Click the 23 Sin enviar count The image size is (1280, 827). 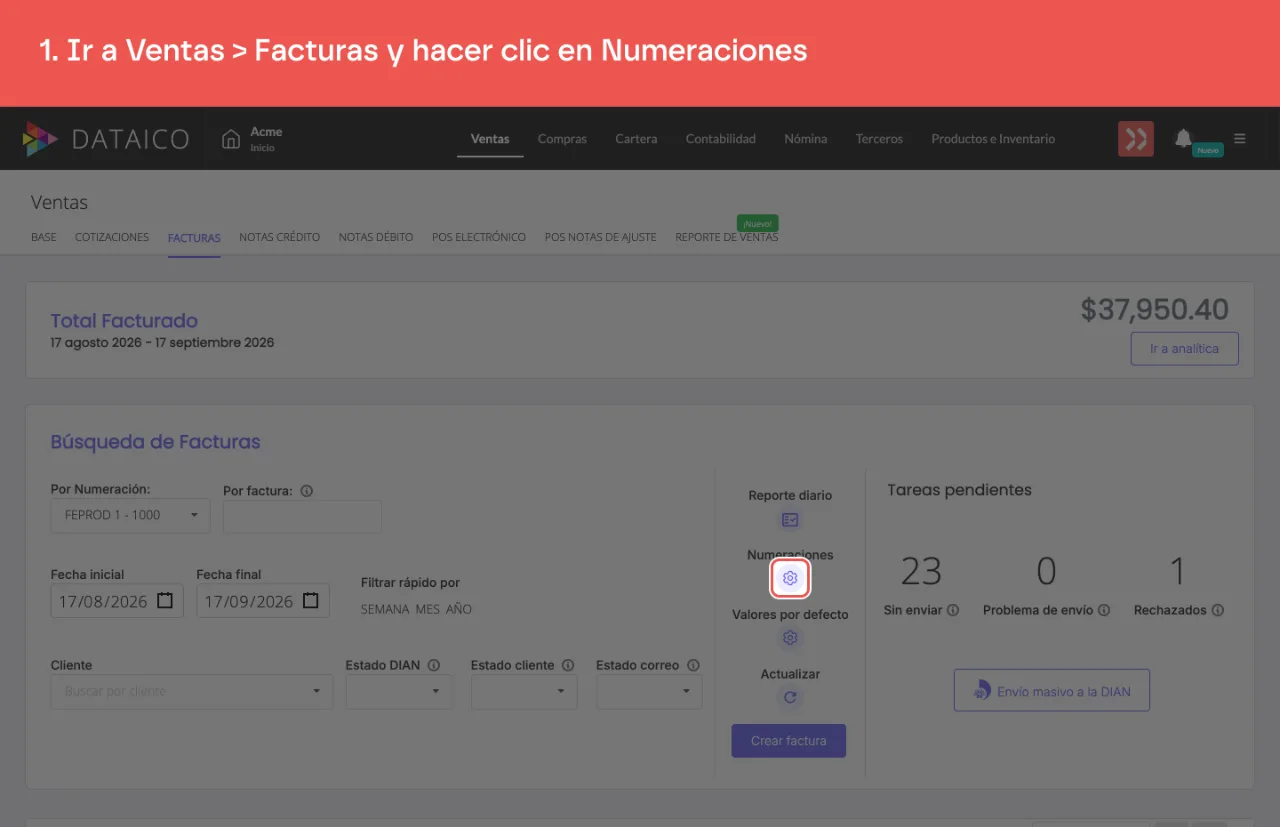[x=921, y=571]
